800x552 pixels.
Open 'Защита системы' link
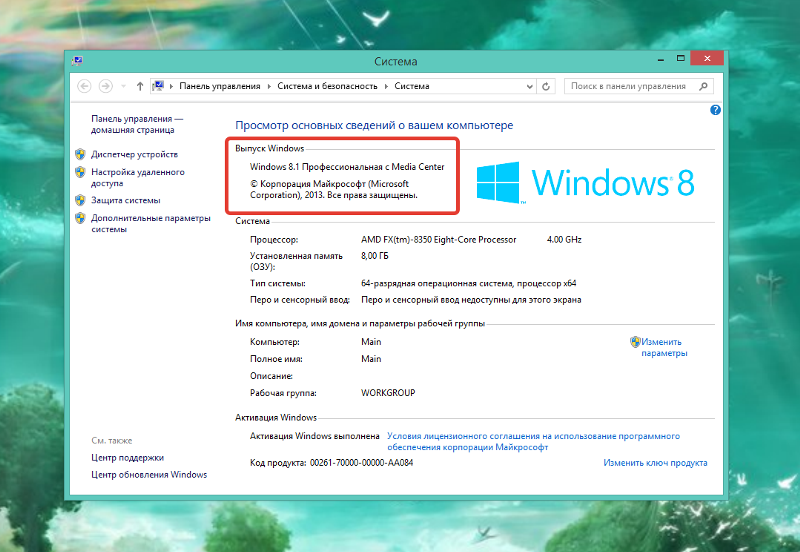click(126, 200)
